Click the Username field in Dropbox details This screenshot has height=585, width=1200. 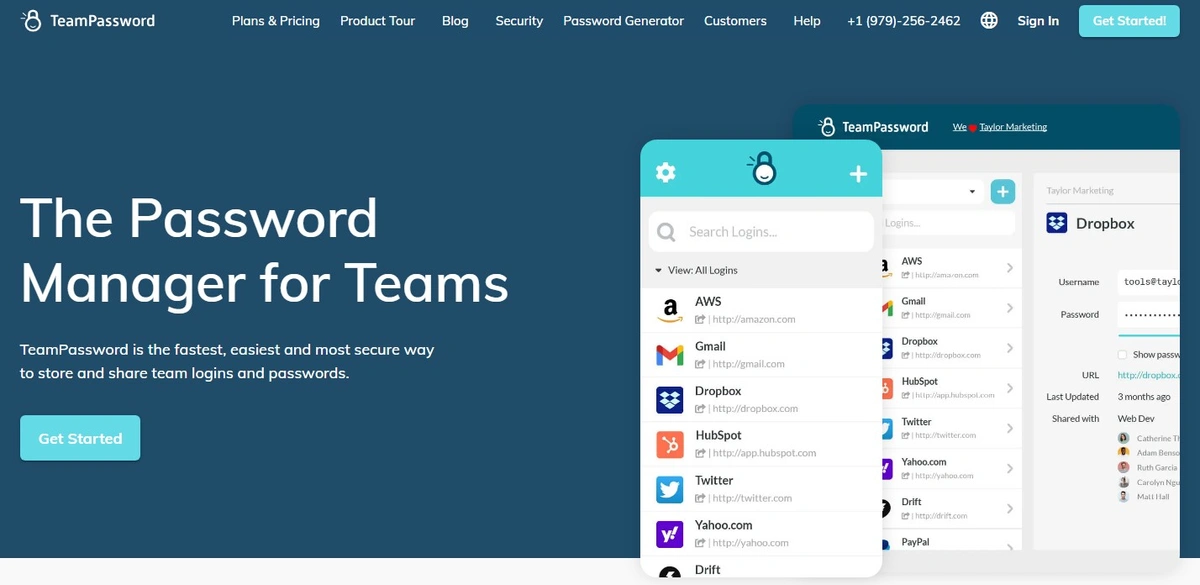1149,282
